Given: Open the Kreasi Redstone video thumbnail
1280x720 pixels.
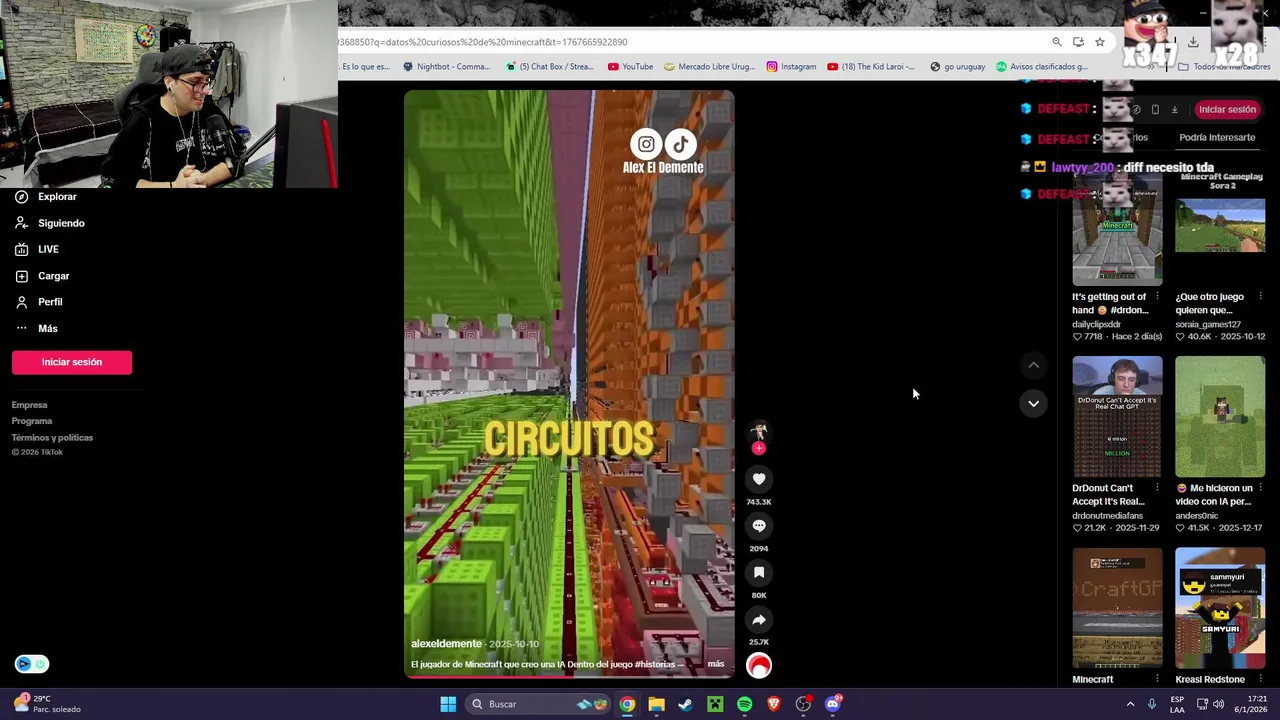Looking at the screenshot, I should (1220, 608).
